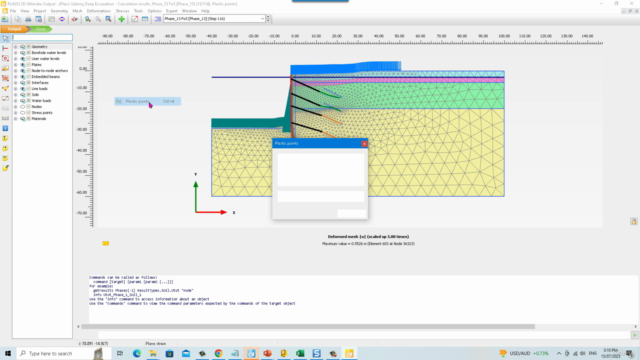The width and height of the screenshot is (640, 360).
Task: Open the Deformations menu
Action: 98,11
